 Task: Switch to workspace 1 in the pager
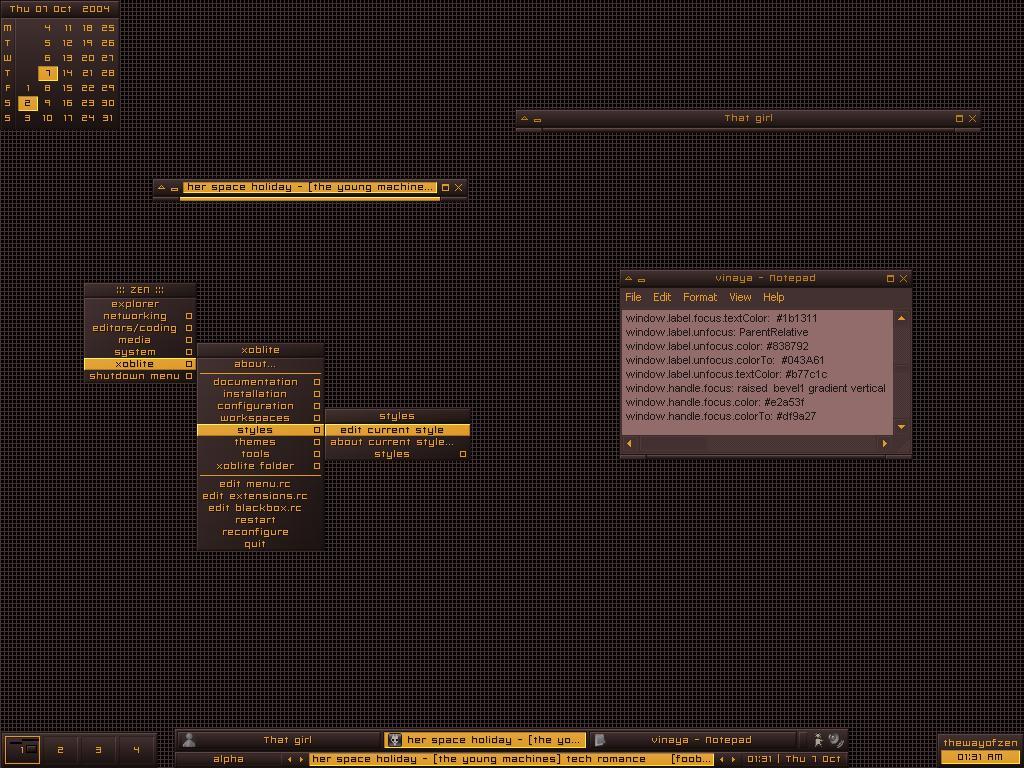[22, 750]
